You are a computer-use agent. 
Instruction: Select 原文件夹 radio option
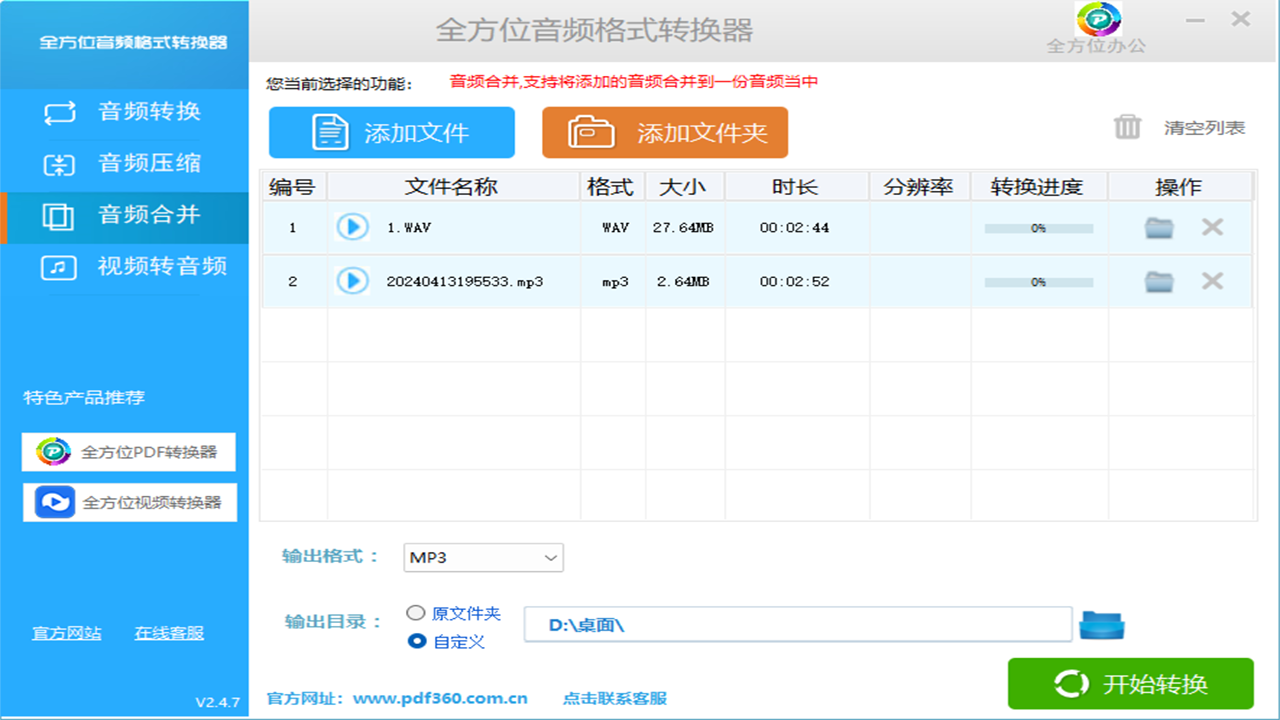click(x=417, y=613)
